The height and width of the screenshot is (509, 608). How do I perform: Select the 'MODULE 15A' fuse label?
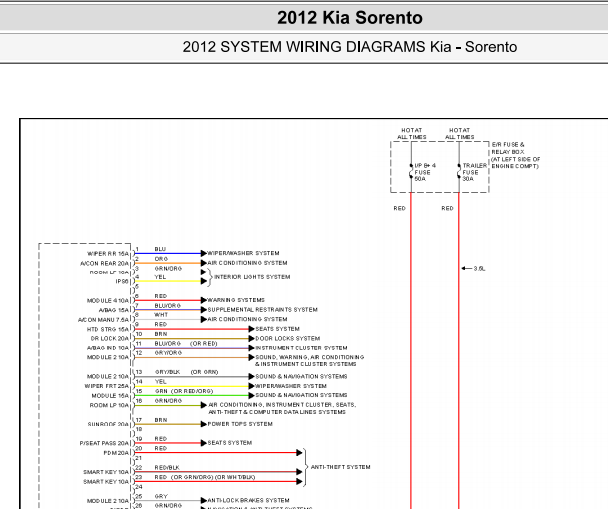click(x=110, y=396)
